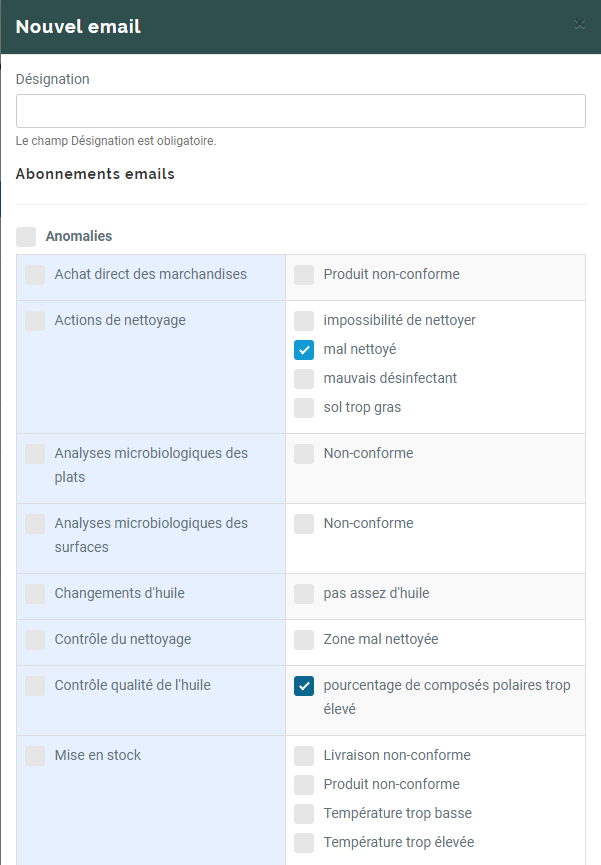Click inside the Désignation text field
Screen dimensions: 601x865
click(x=300, y=110)
